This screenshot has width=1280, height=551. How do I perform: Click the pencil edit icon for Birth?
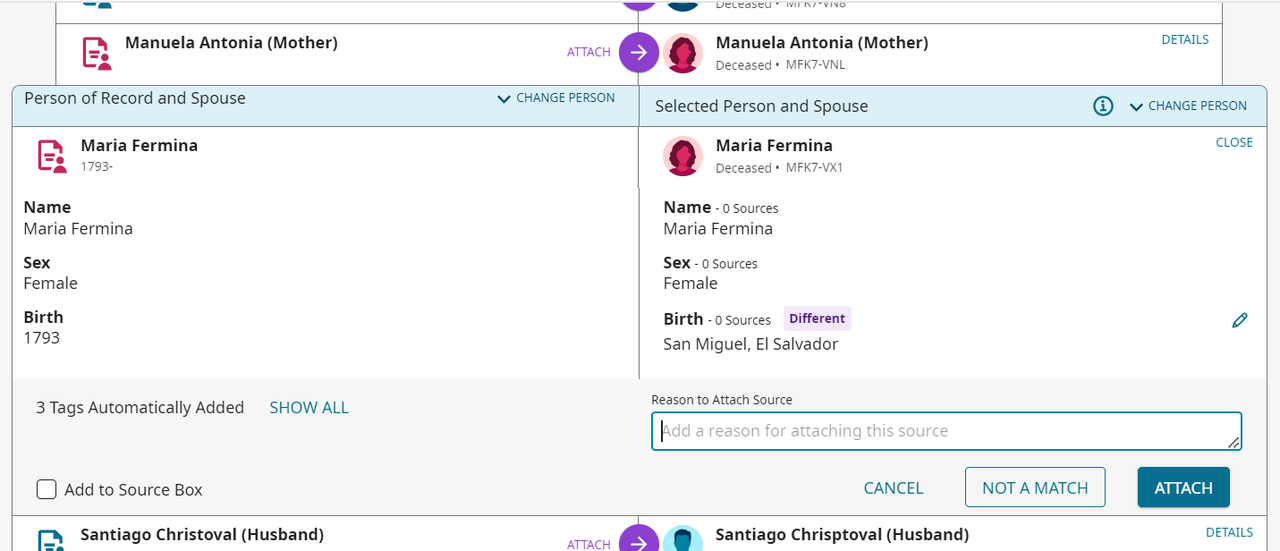click(x=1240, y=321)
